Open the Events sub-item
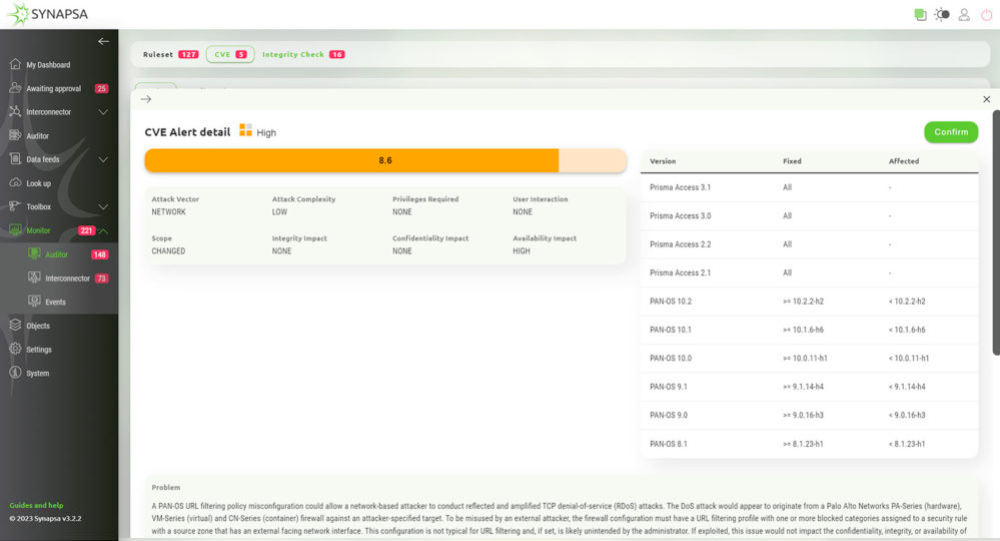 tap(55, 302)
